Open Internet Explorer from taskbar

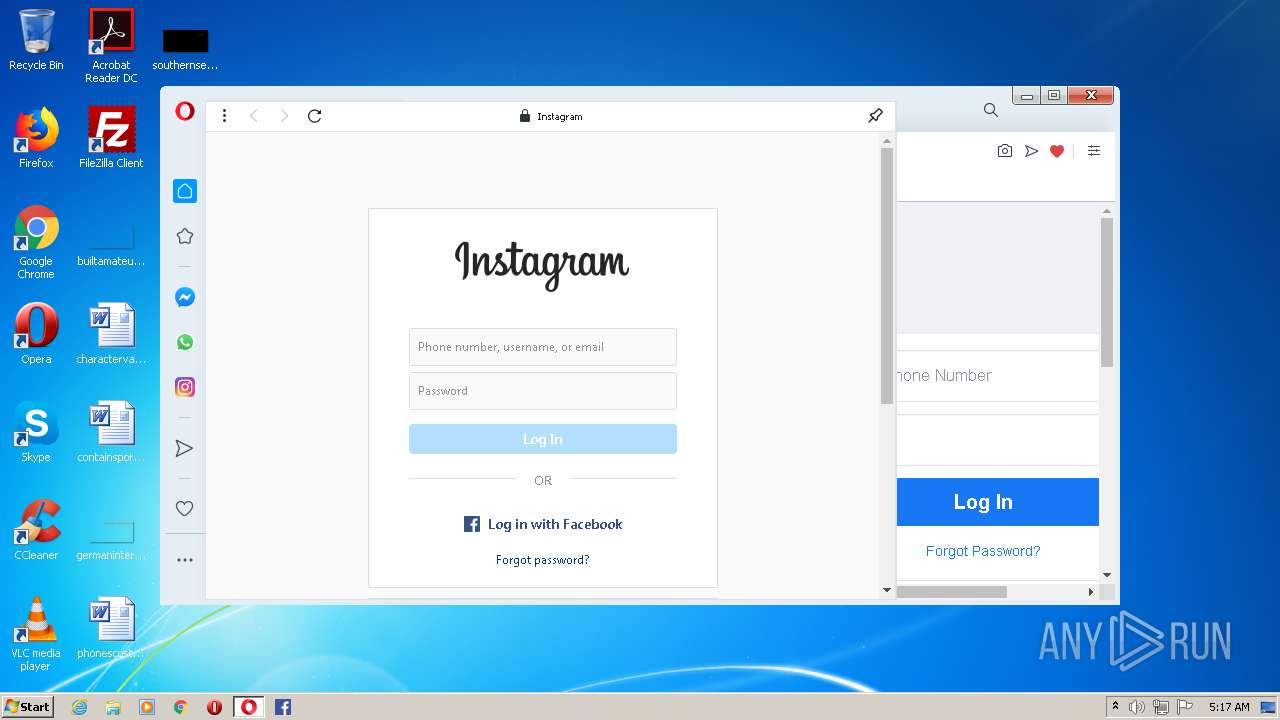[x=79, y=707]
